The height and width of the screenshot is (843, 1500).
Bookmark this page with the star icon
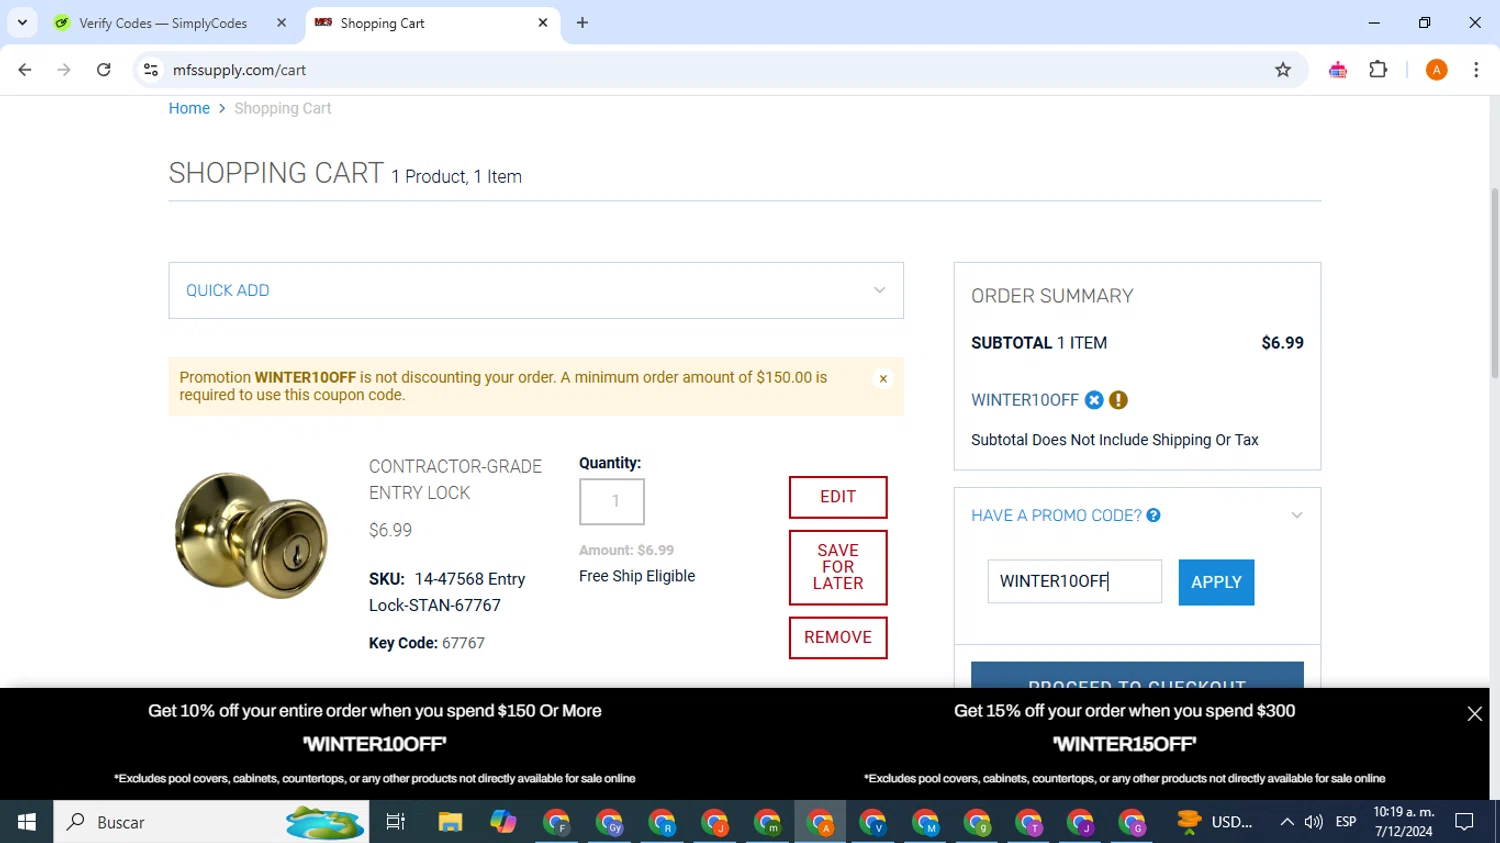click(1283, 70)
